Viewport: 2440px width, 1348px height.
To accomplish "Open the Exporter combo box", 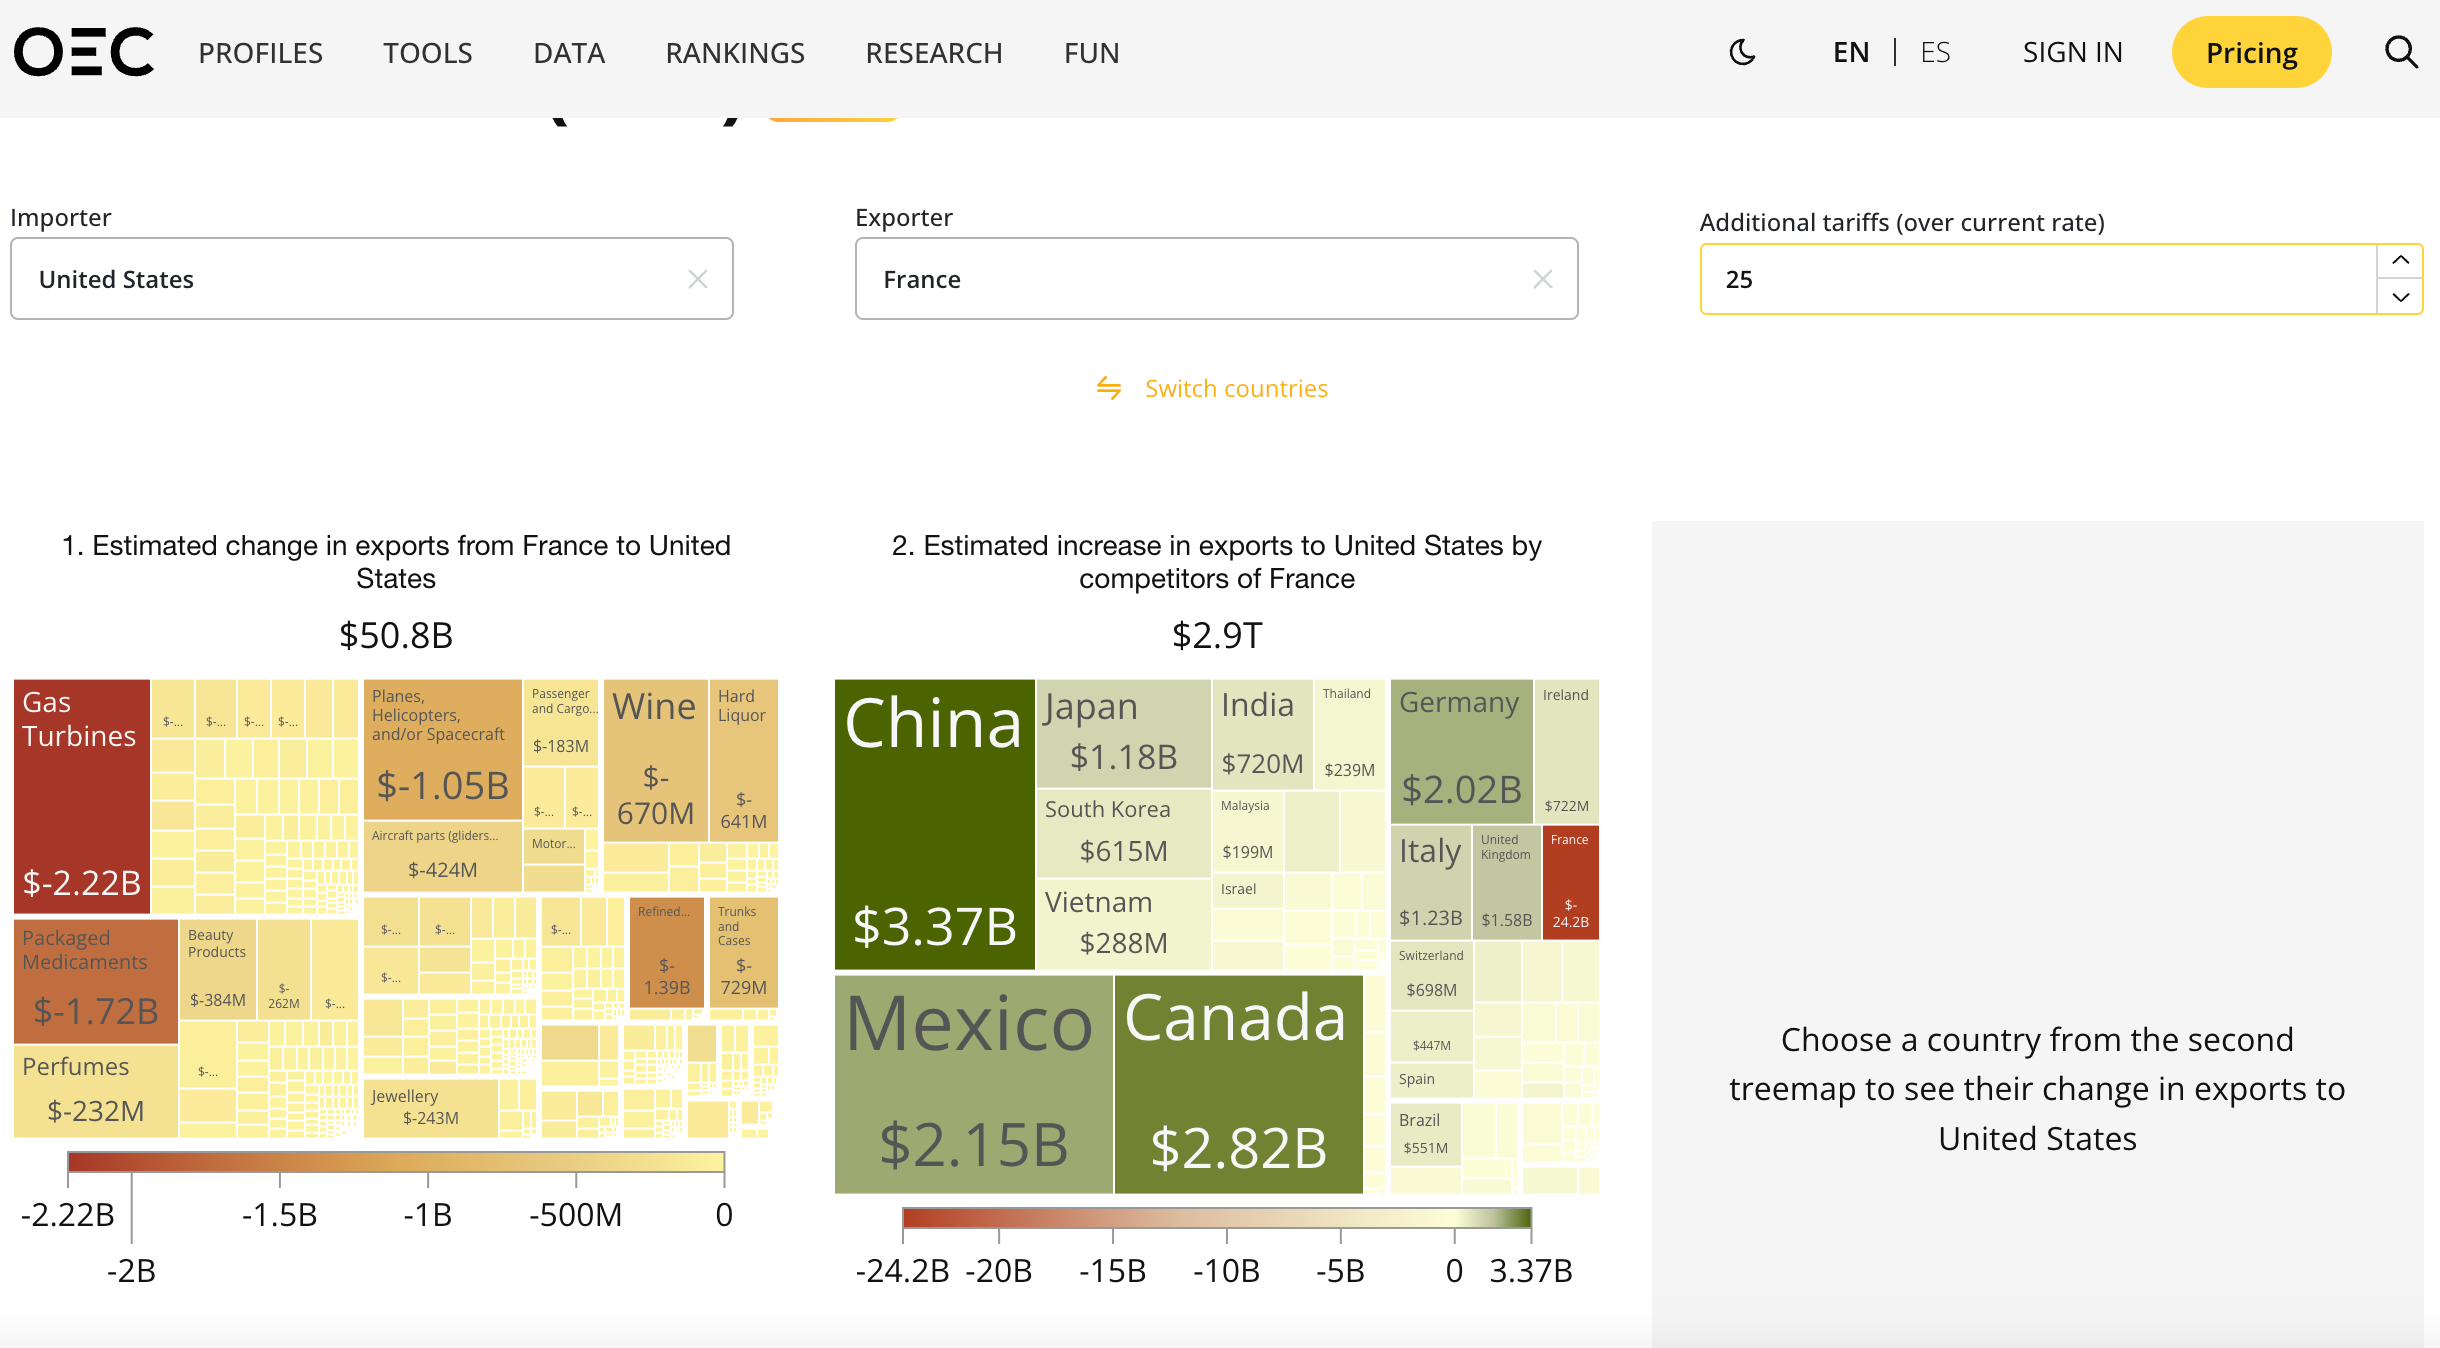I will tap(1216, 279).
